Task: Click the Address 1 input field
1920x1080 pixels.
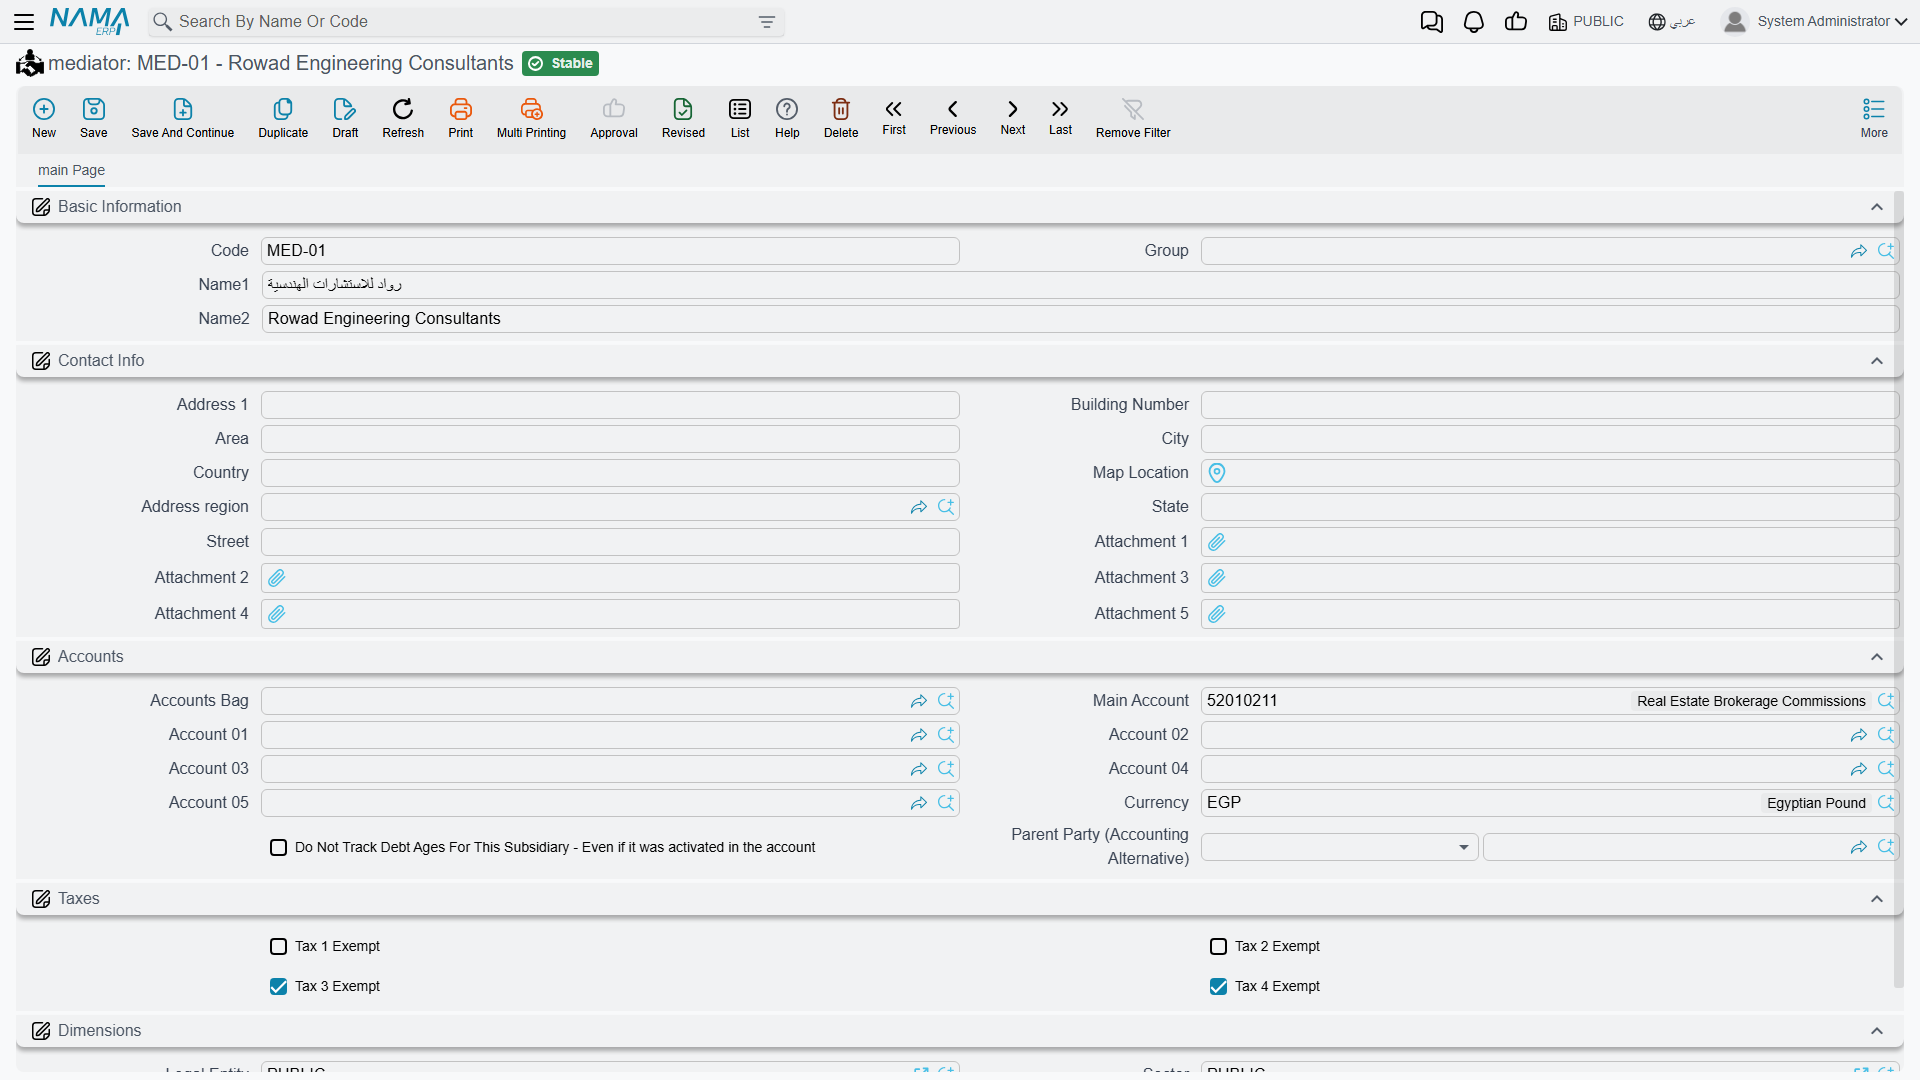Action: (610, 405)
